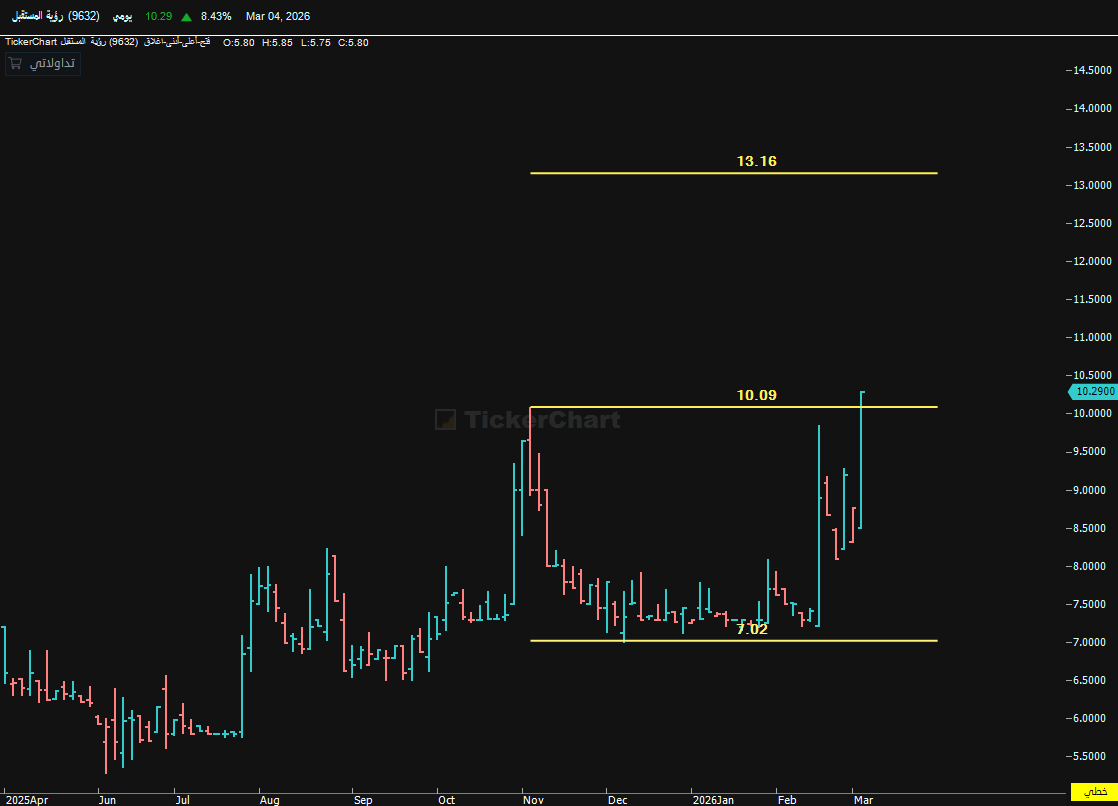Click the Dec time axis label
This screenshot has width=1118, height=806.
point(617,800)
